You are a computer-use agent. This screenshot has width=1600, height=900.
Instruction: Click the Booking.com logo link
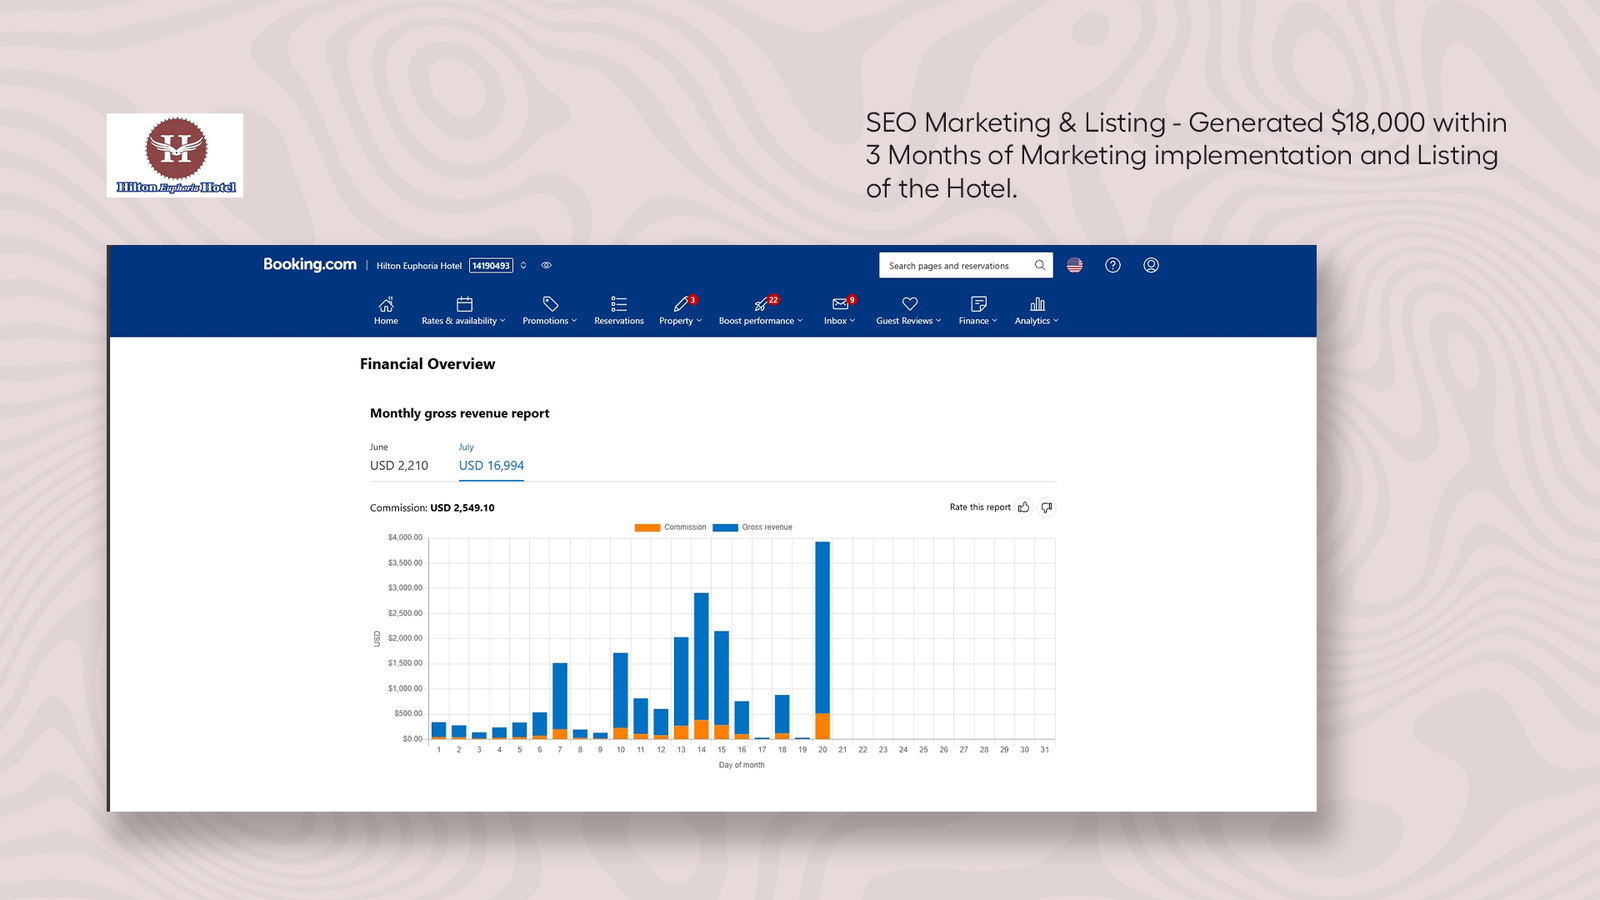point(310,264)
